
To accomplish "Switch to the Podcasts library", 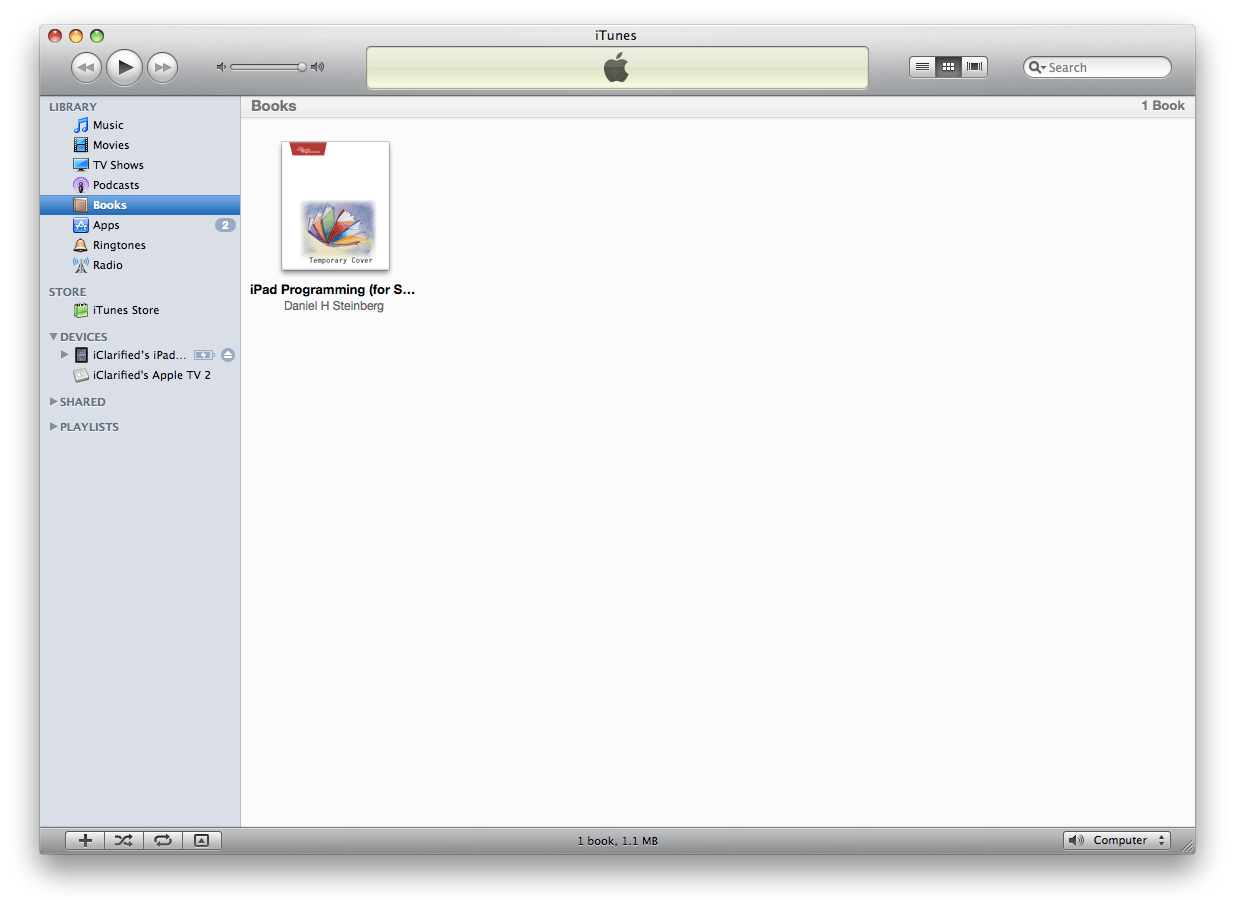I will click(x=114, y=184).
